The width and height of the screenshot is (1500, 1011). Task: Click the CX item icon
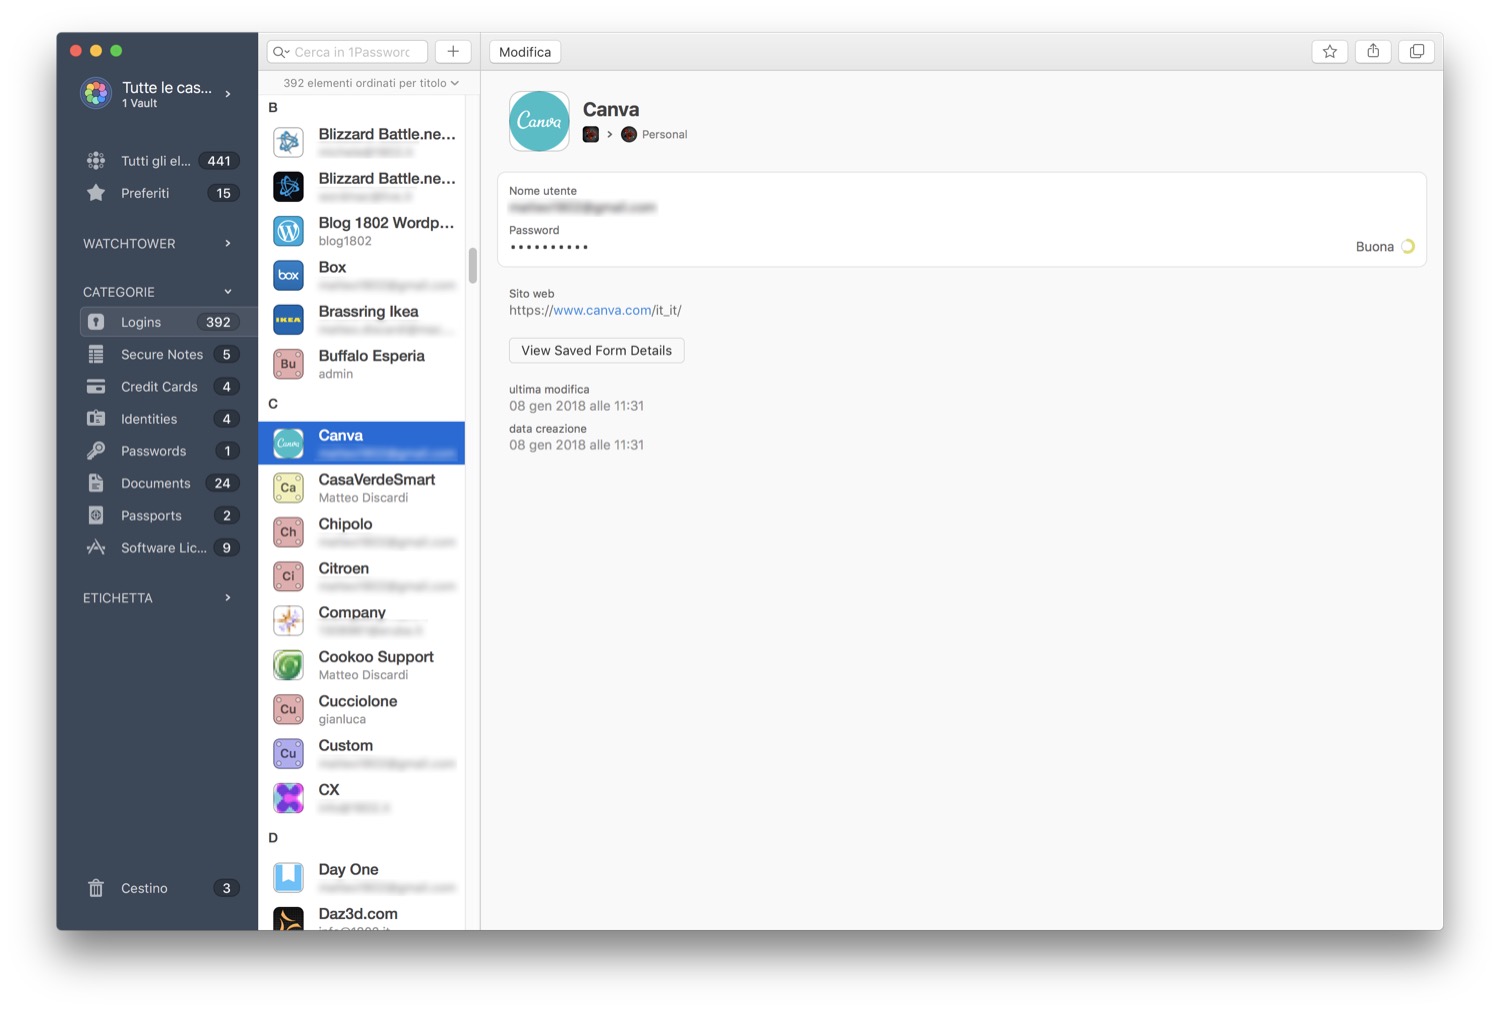(x=289, y=798)
